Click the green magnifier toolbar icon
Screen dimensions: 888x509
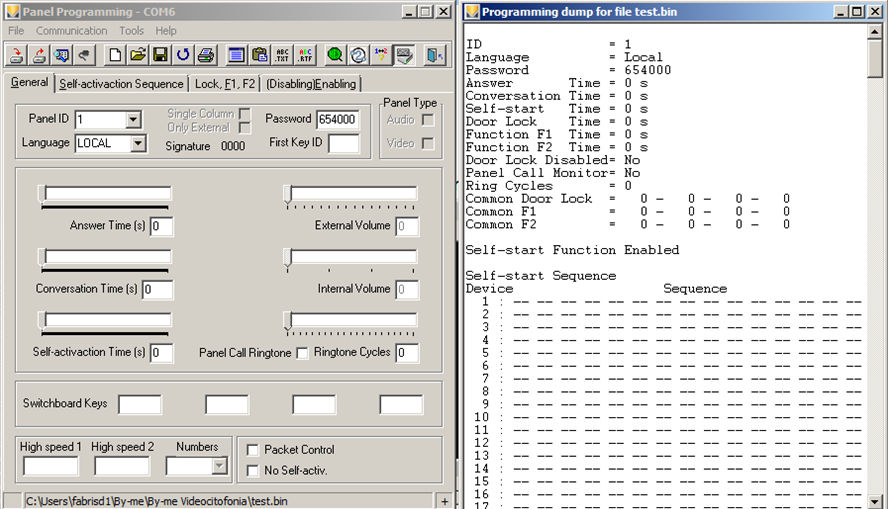(335, 55)
